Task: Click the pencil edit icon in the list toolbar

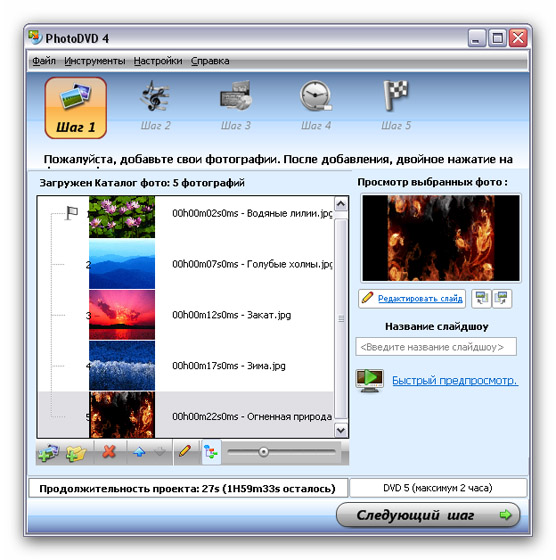Action: pos(185,451)
